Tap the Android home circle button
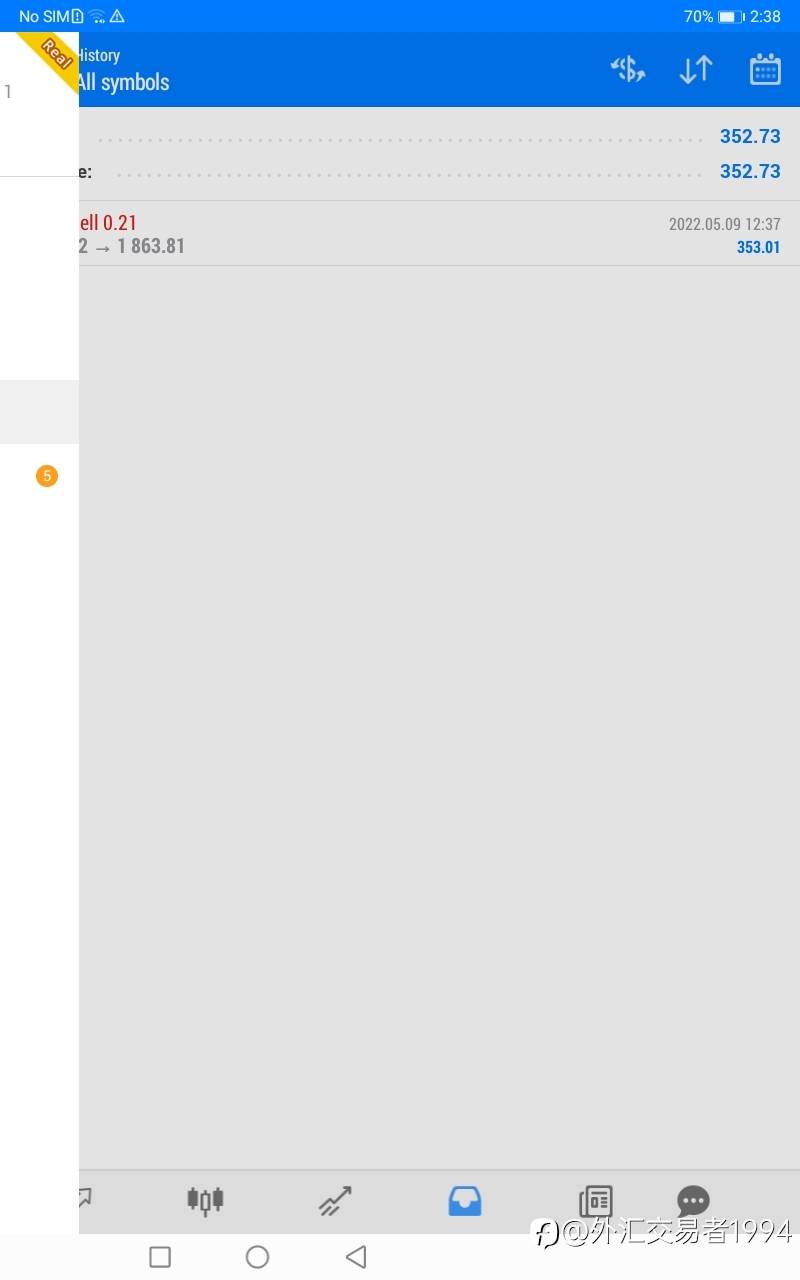The height and width of the screenshot is (1280, 800). click(258, 1257)
